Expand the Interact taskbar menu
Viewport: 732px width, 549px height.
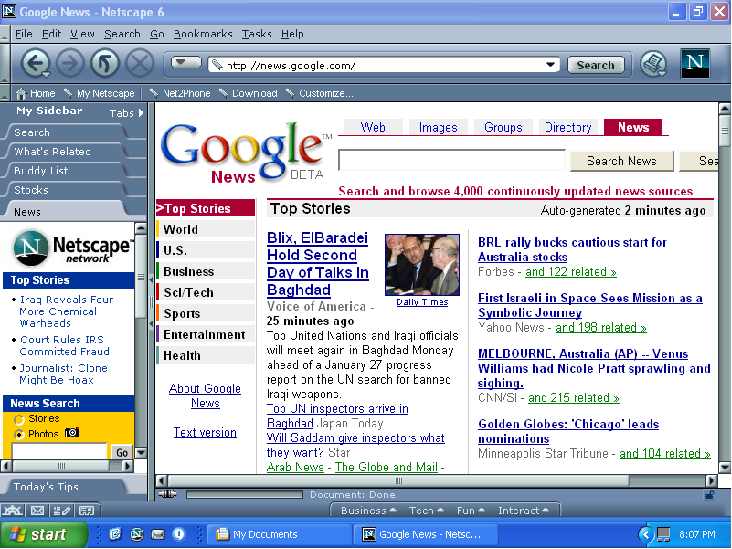click(x=523, y=511)
